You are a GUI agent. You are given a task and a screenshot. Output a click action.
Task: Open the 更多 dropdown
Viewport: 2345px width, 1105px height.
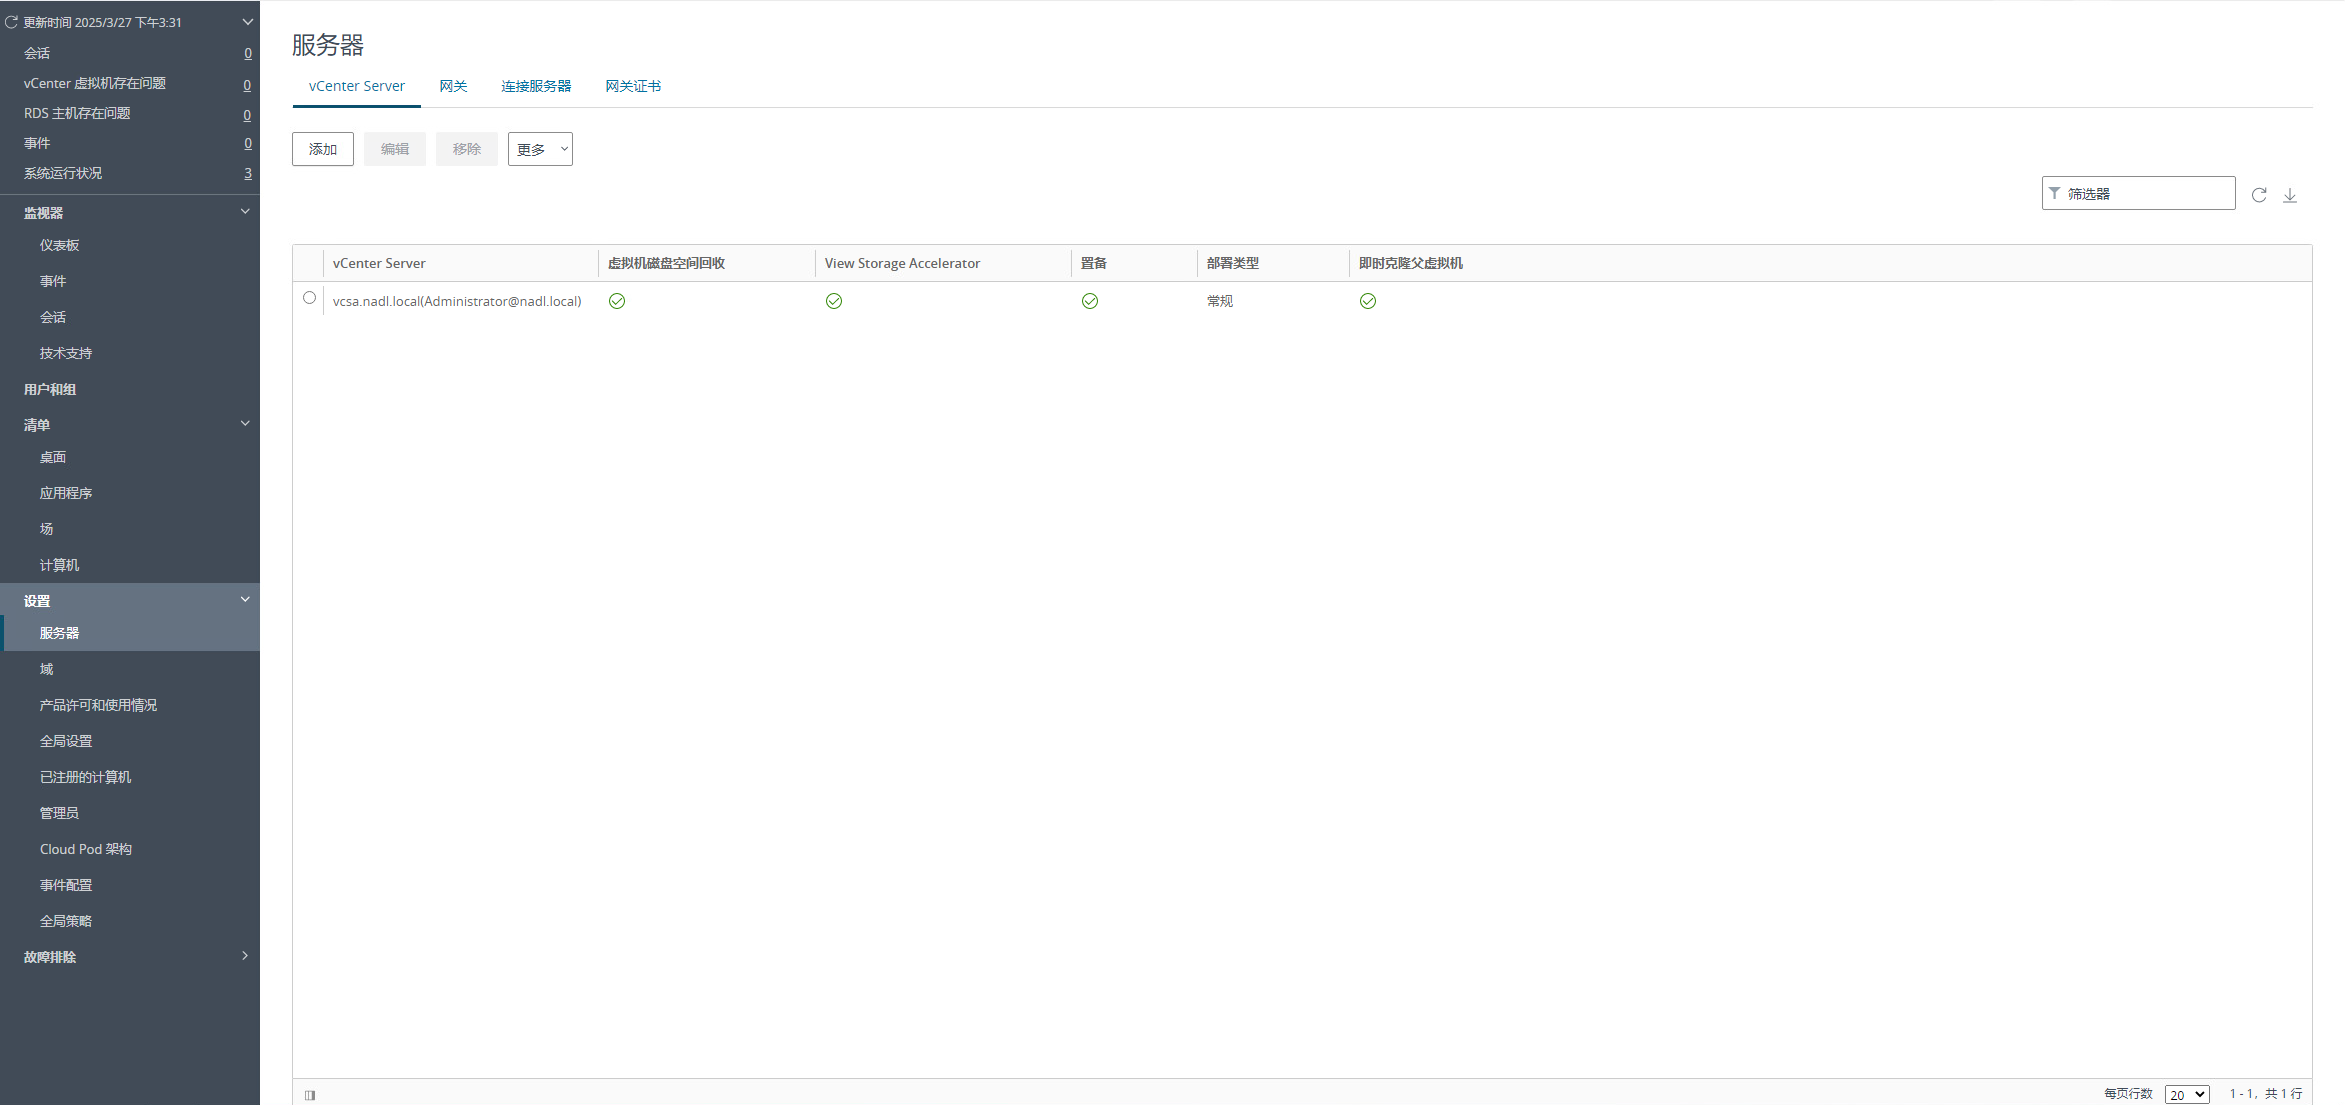tap(540, 149)
